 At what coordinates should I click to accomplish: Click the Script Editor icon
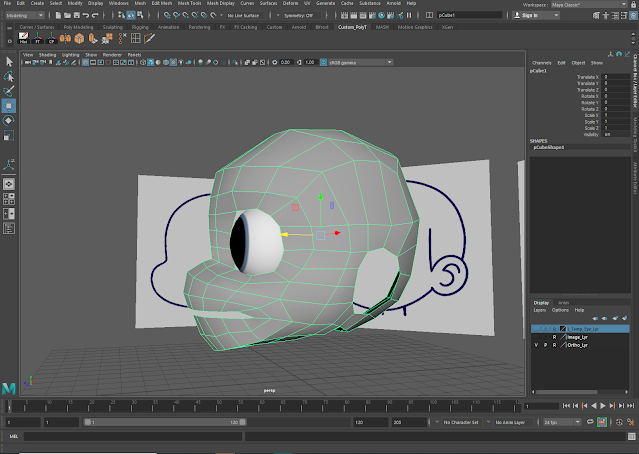click(x=632, y=436)
